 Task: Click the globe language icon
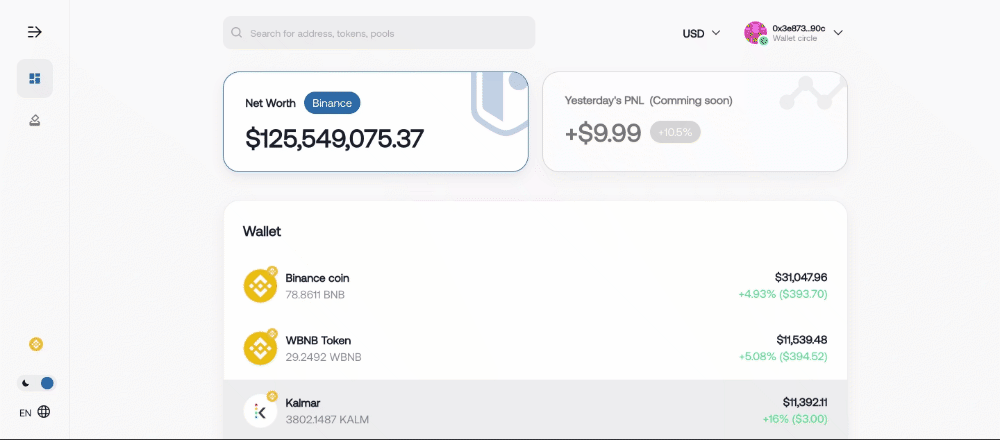(x=44, y=412)
